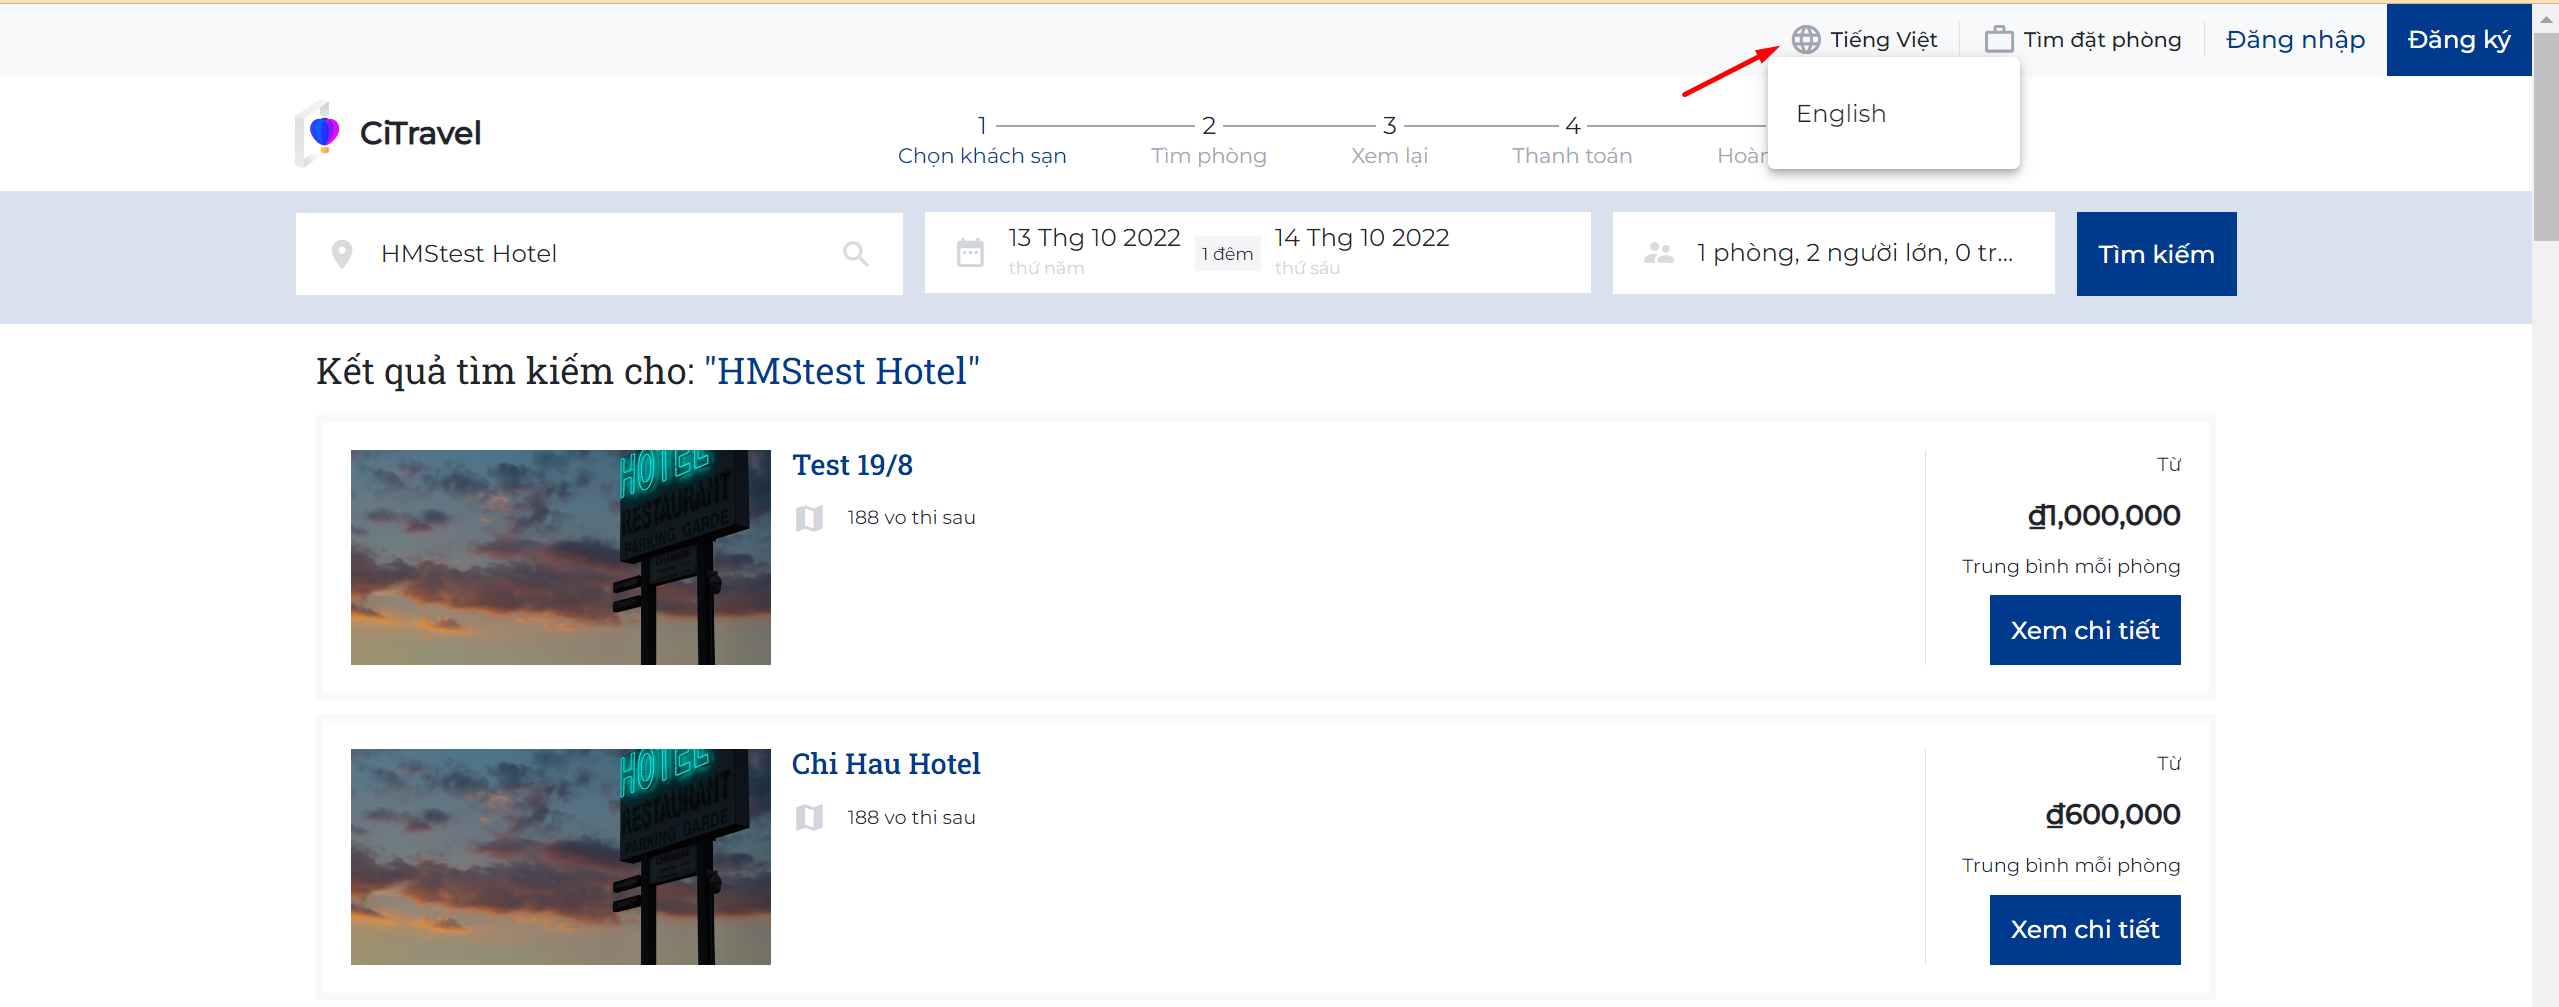
Task: Open the 13 Thg 10 2022 check-in date
Action: pyautogui.click(x=1094, y=238)
